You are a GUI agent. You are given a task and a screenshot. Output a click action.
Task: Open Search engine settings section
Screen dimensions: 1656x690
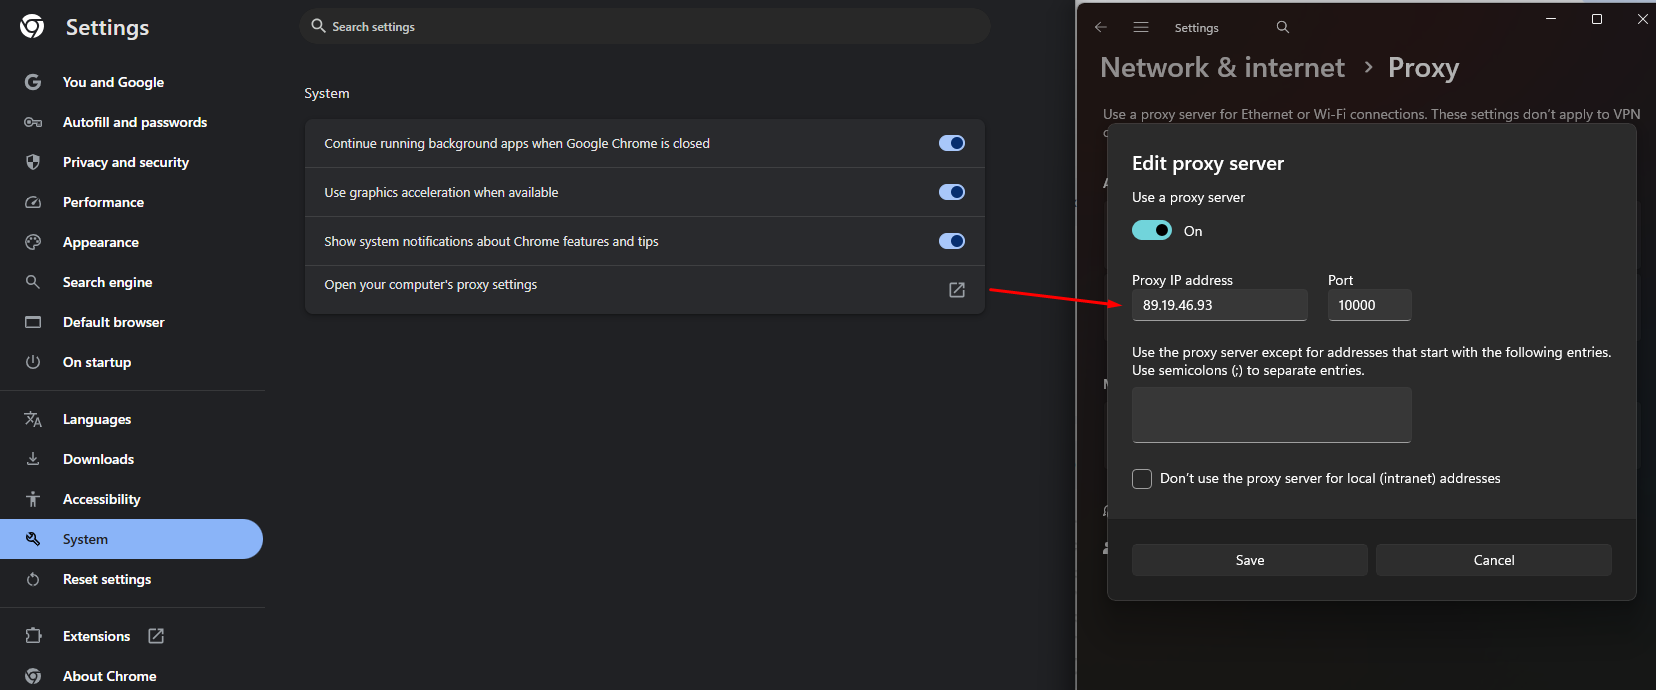(108, 282)
